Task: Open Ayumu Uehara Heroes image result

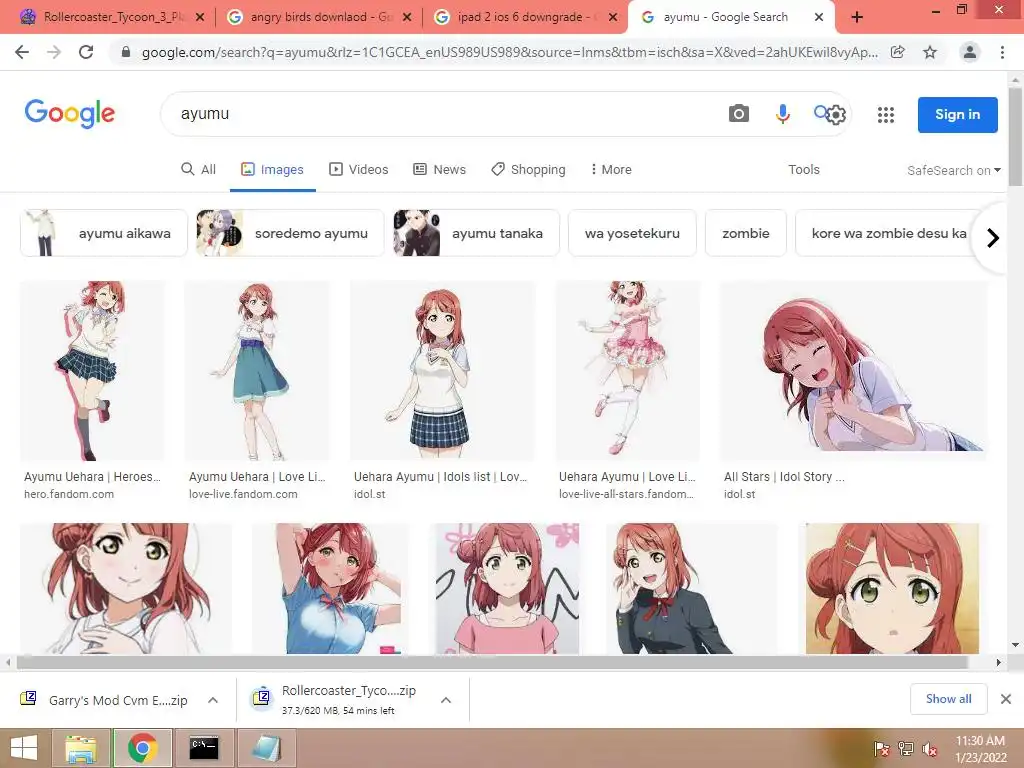Action: click(x=92, y=371)
